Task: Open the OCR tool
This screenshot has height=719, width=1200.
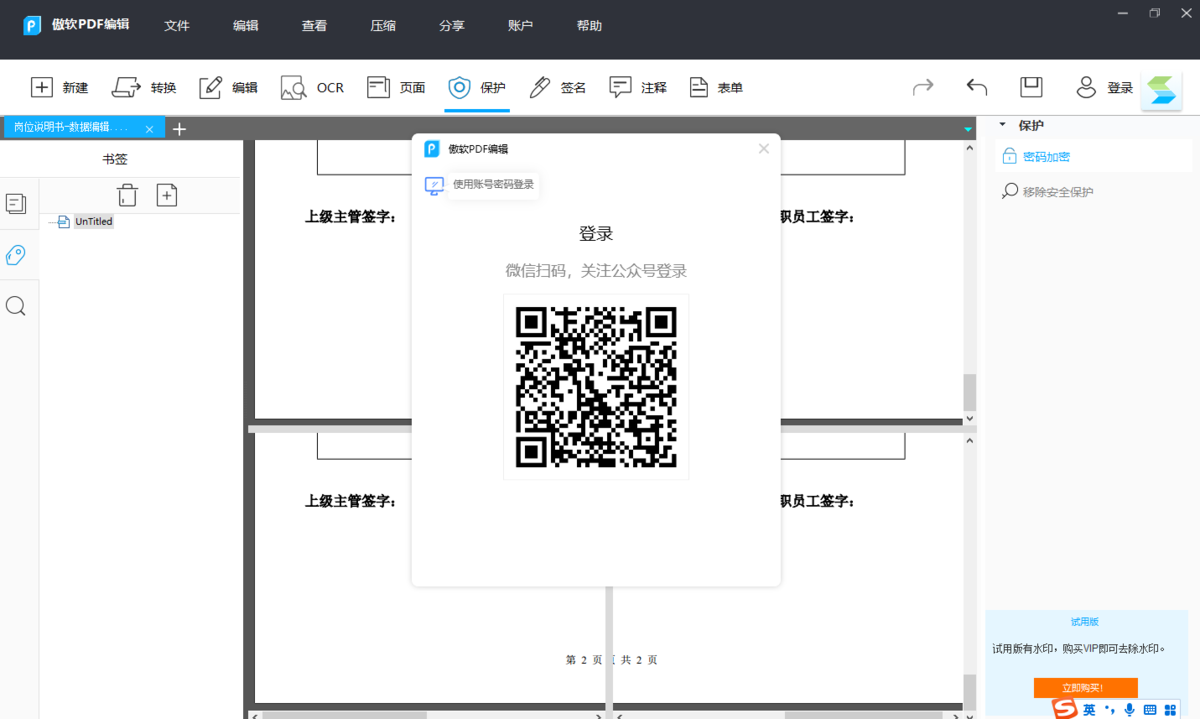Action: (x=312, y=88)
